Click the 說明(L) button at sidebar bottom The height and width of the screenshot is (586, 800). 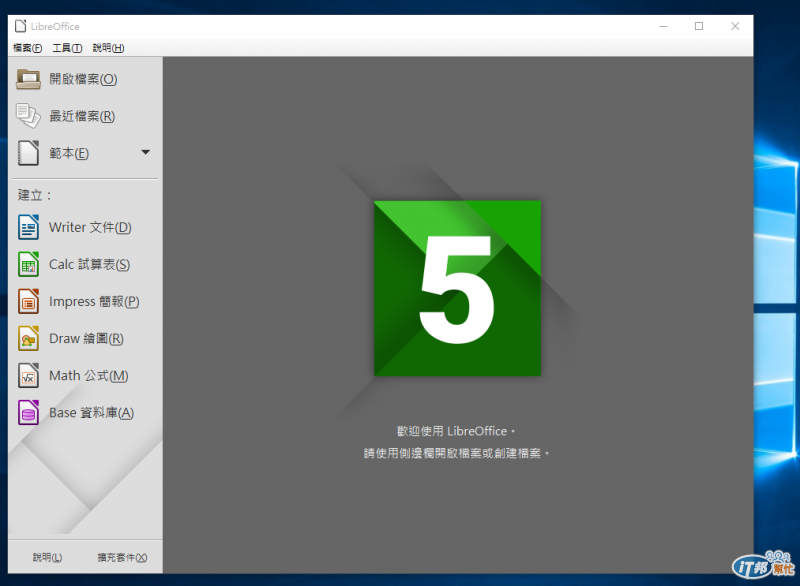(47, 557)
